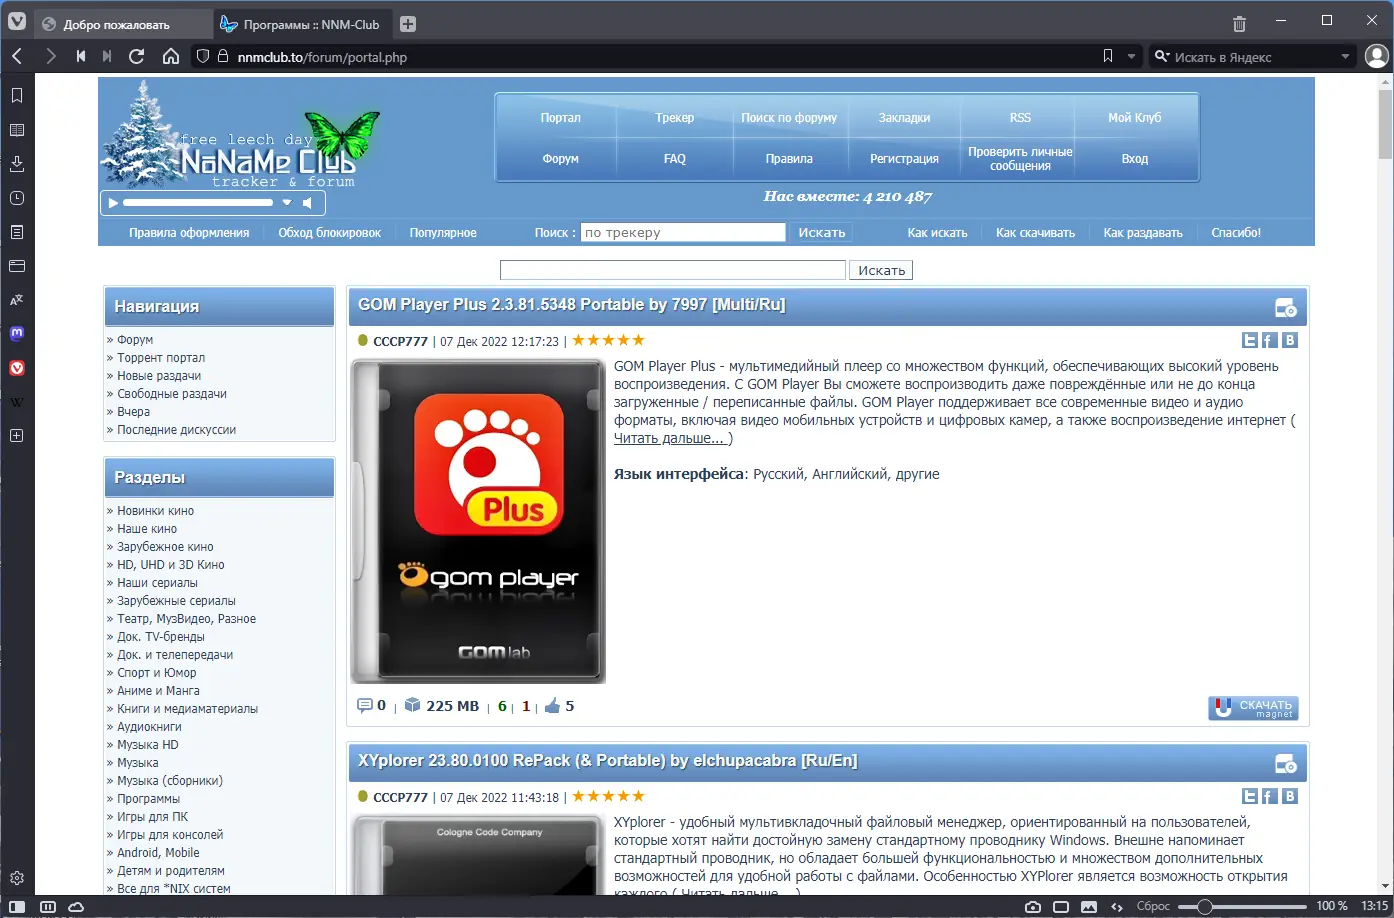The image size is (1394, 918).
Task: Select the Программы :: NNM-Club tab
Action: [x=303, y=24]
